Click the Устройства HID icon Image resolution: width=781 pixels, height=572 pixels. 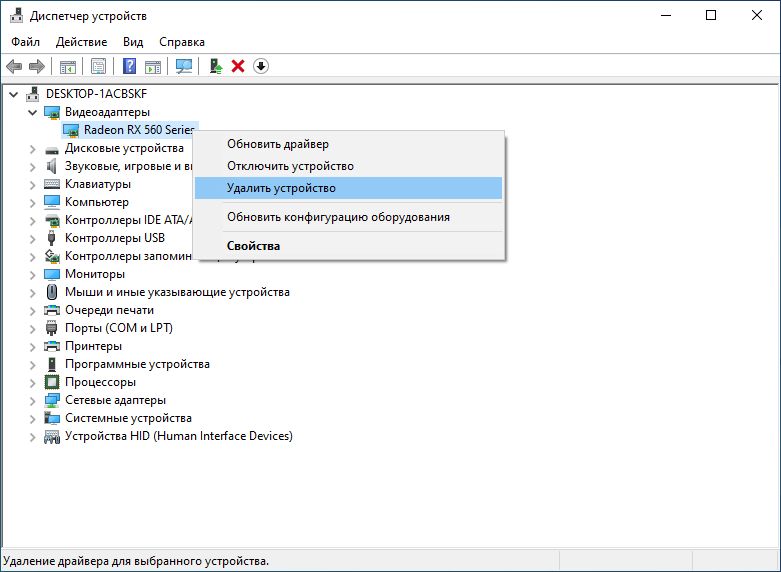(52, 436)
